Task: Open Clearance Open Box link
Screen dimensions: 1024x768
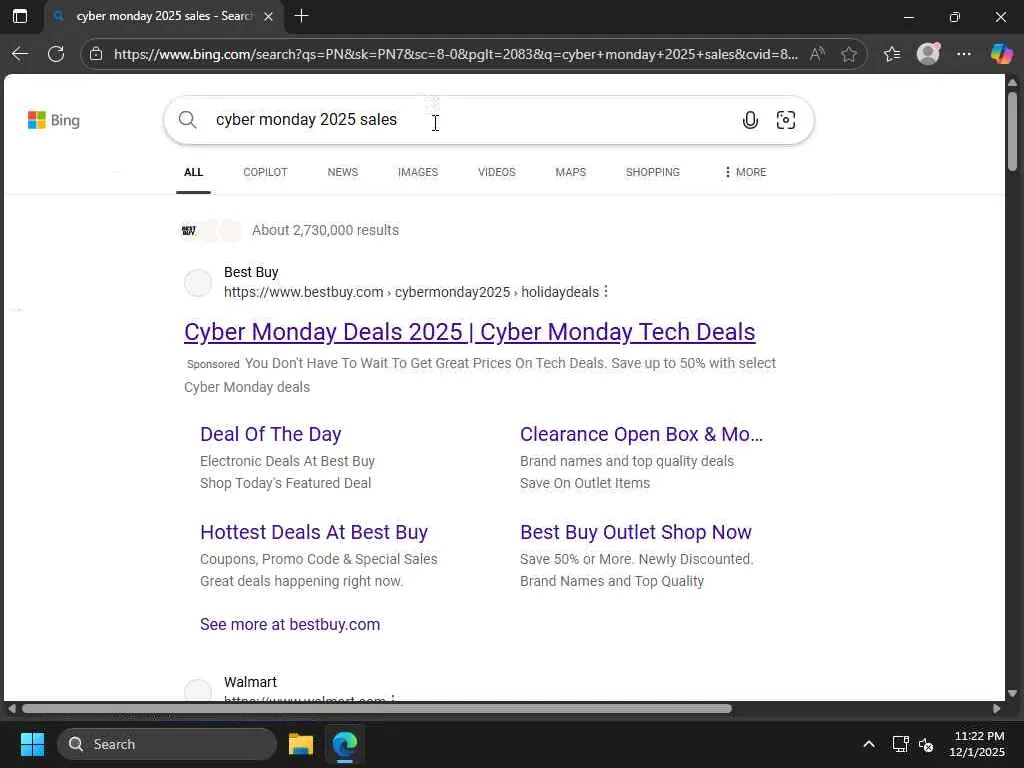Action: pyautogui.click(x=641, y=434)
